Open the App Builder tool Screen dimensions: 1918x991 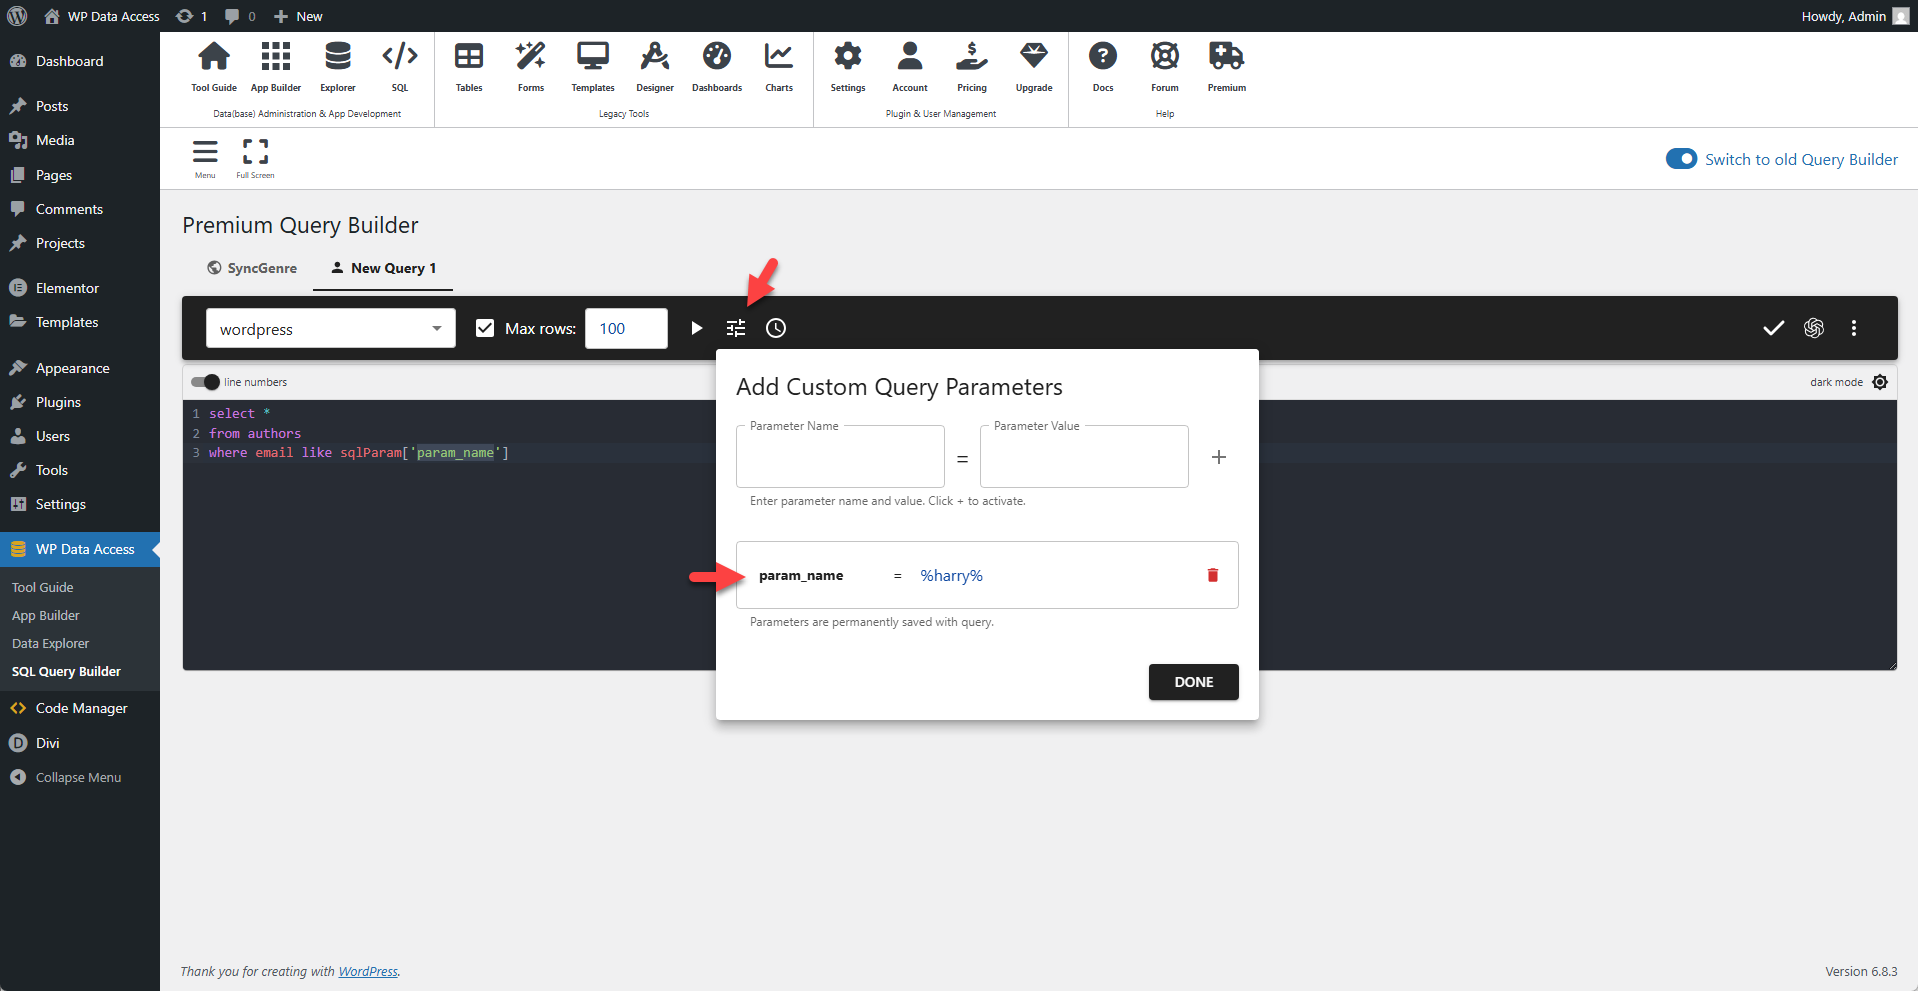pyautogui.click(x=275, y=66)
